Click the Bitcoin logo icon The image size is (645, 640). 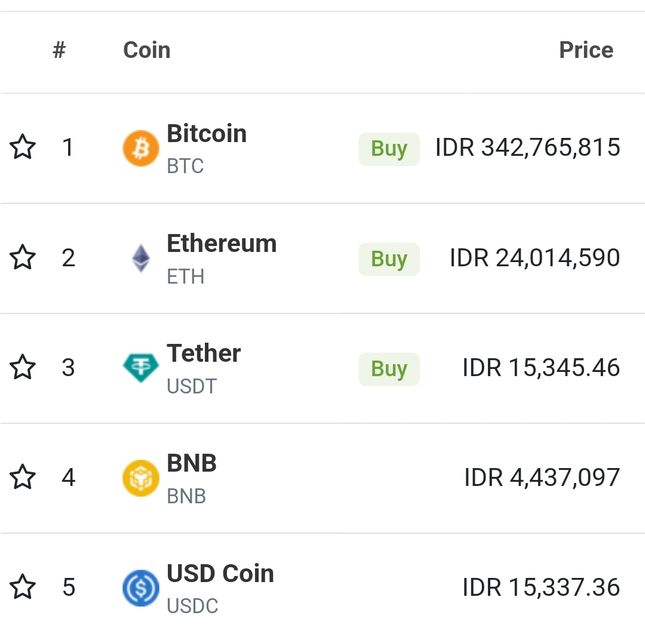(141, 148)
